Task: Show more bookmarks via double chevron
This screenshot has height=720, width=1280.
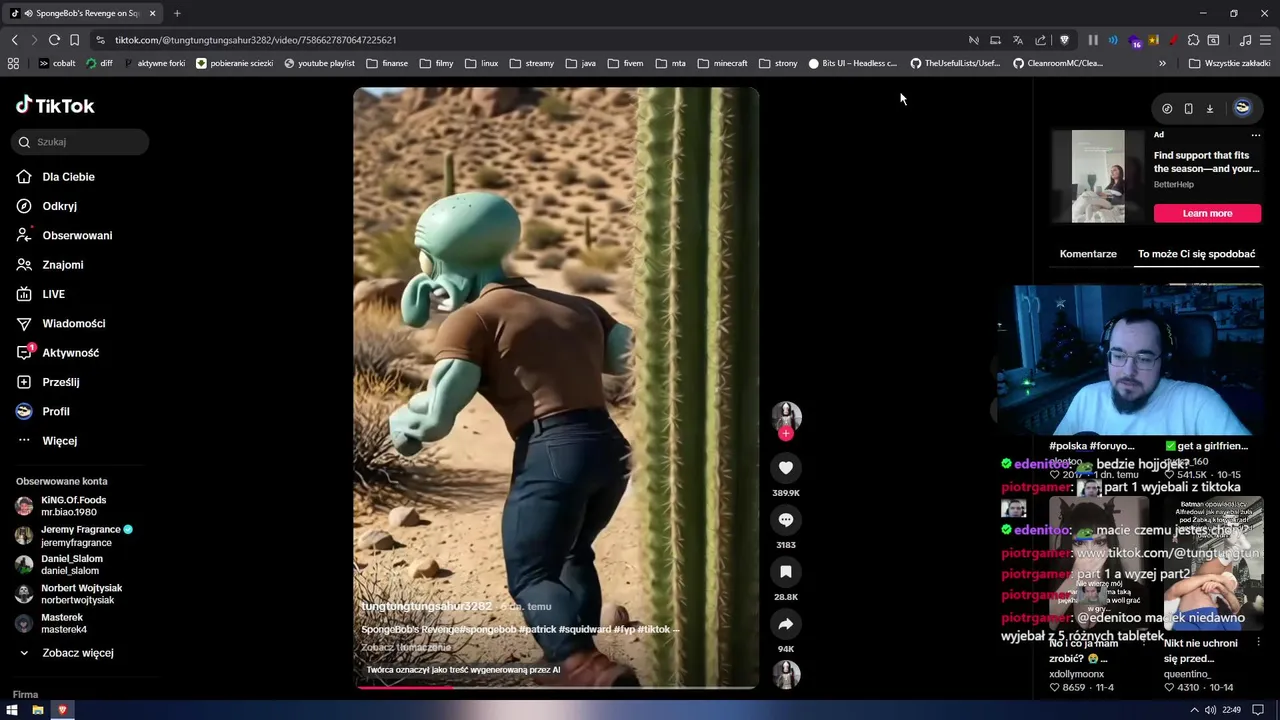Action: tap(1162, 63)
